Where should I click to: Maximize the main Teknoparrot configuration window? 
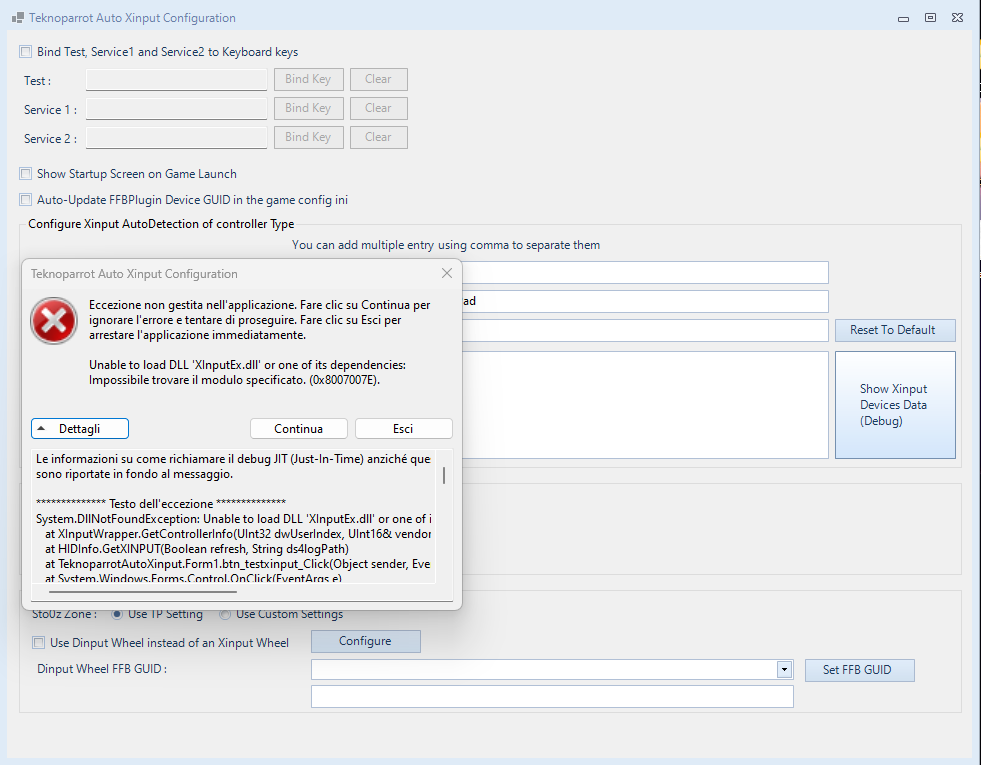click(930, 18)
